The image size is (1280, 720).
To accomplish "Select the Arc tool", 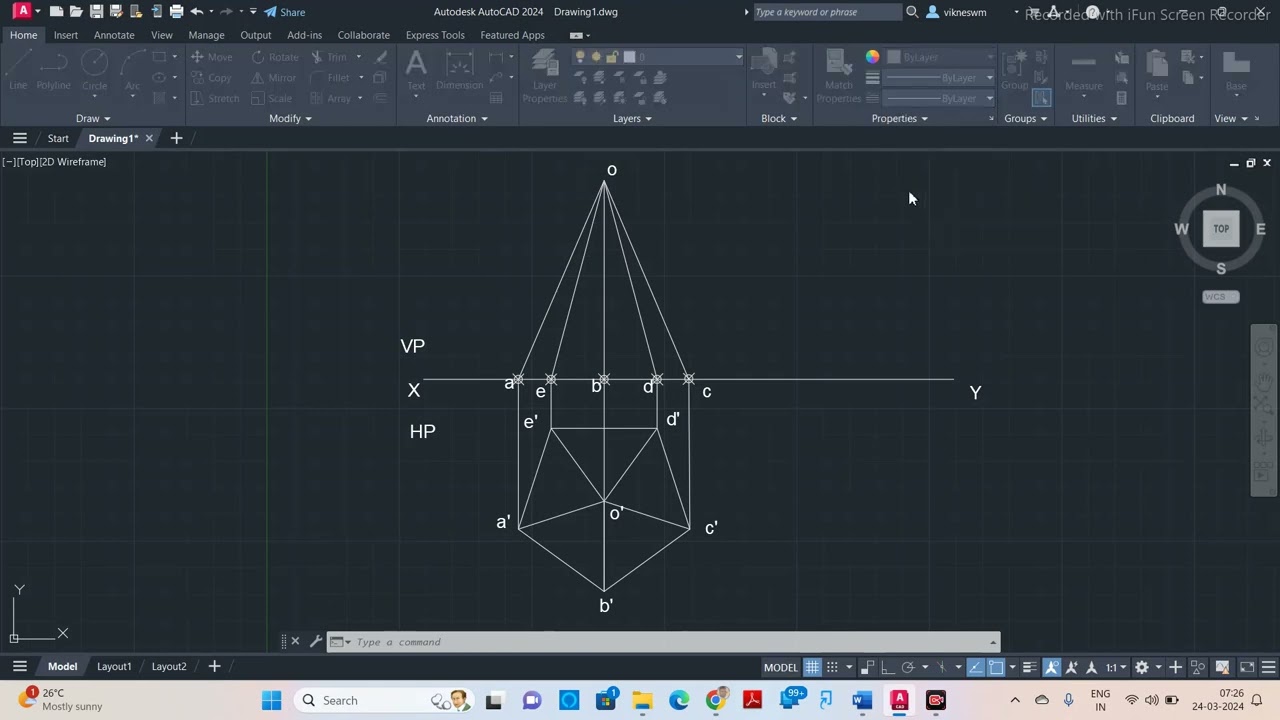I will click(x=132, y=71).
